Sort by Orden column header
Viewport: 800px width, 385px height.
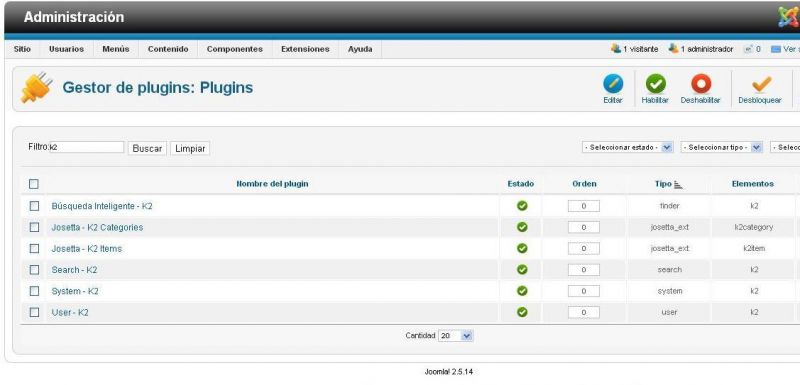584,184
